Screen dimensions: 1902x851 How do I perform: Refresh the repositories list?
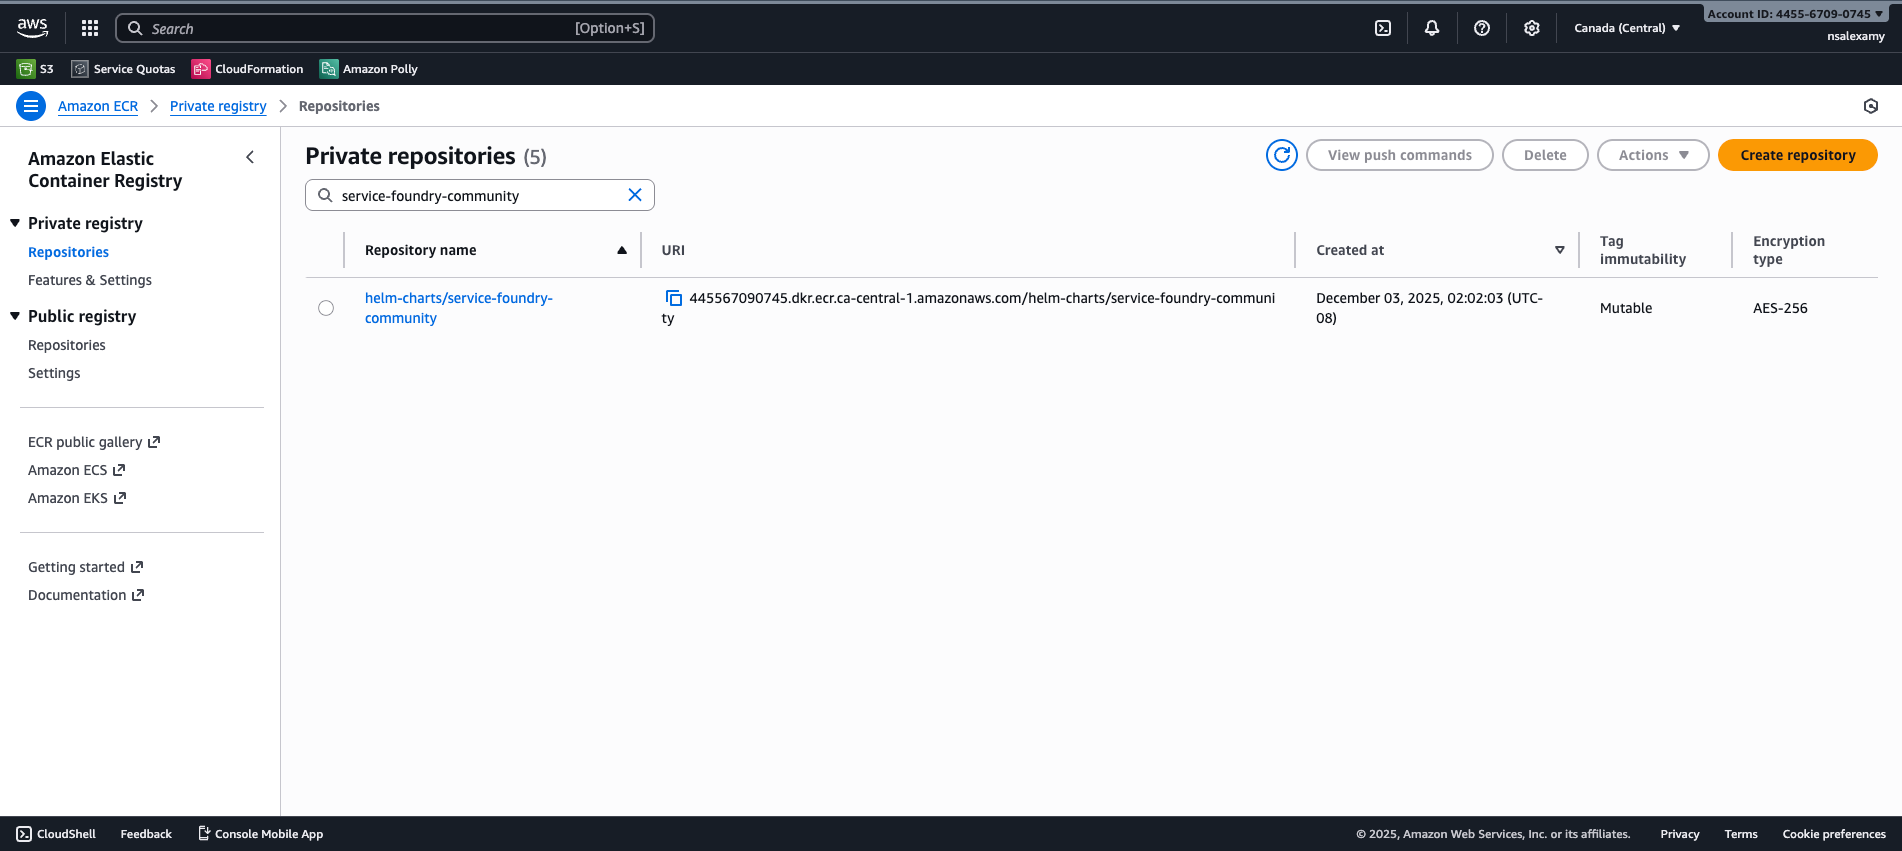tap(1282, 155)
